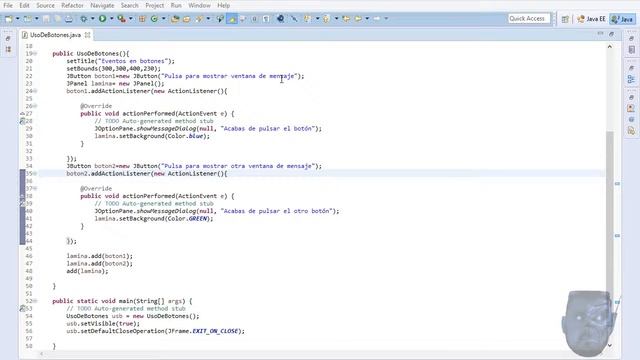The image size is (640, 360).
Task: Launch Debug with the bug icon
Action: click(x=84, y=19)
